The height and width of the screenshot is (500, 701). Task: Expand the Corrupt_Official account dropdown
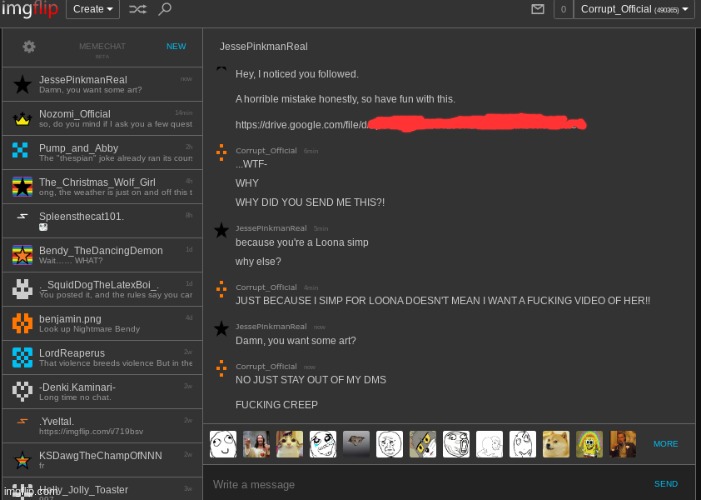click(635, 9)
